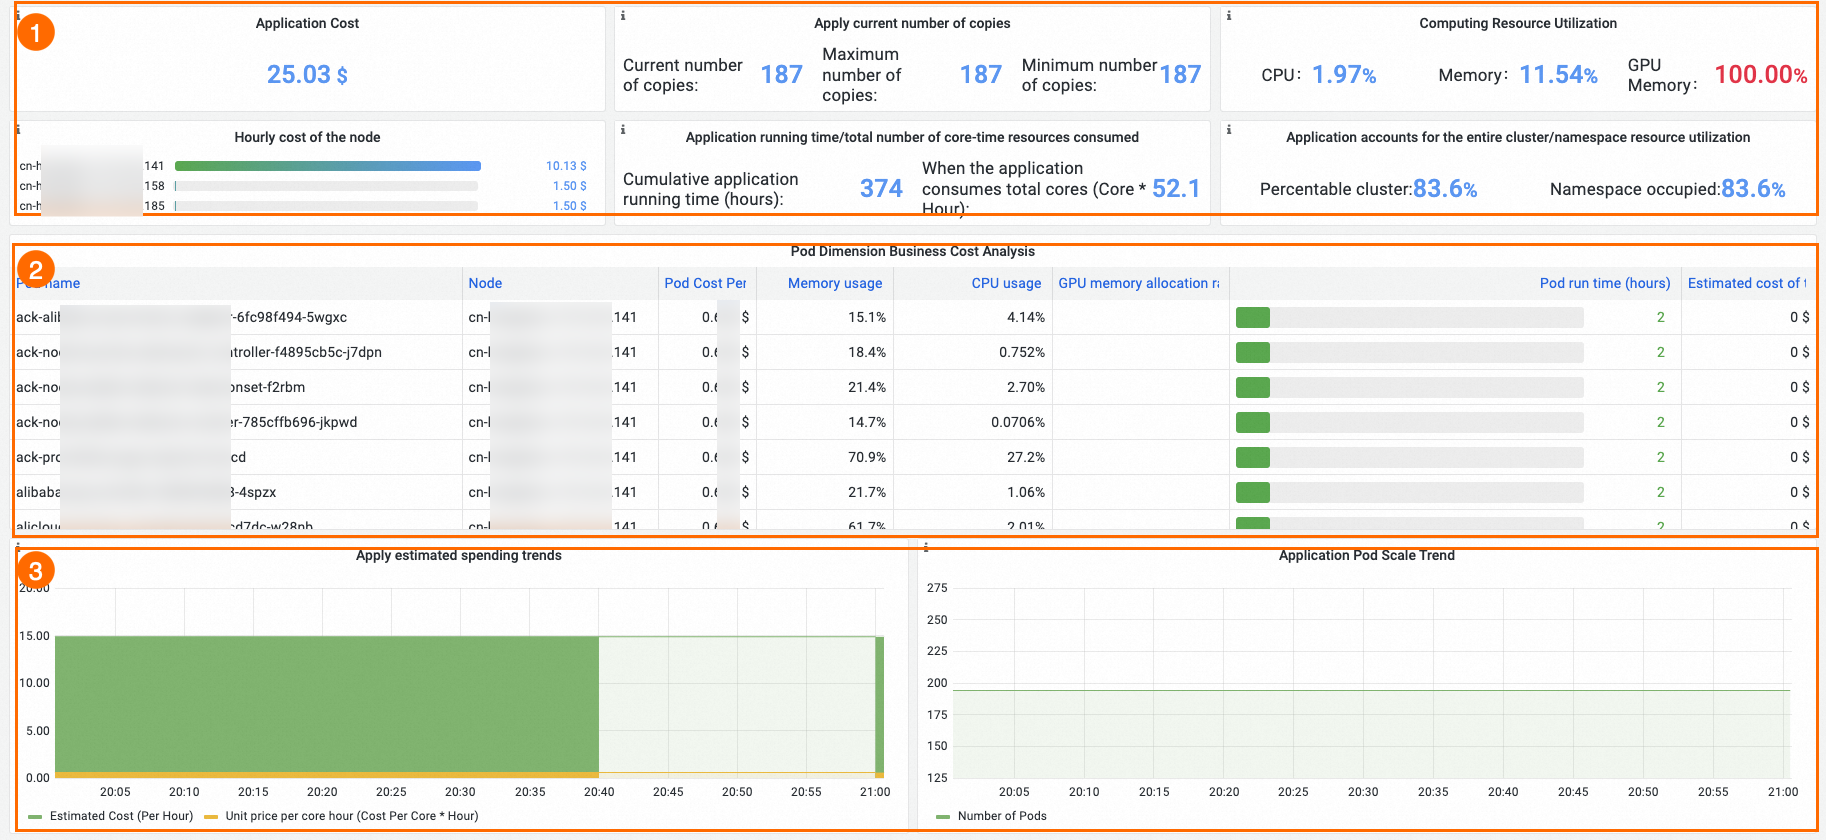Click the 10.13 $ node cost bar gauge
The image size is (1826, 840).
[x=328, y=166]
